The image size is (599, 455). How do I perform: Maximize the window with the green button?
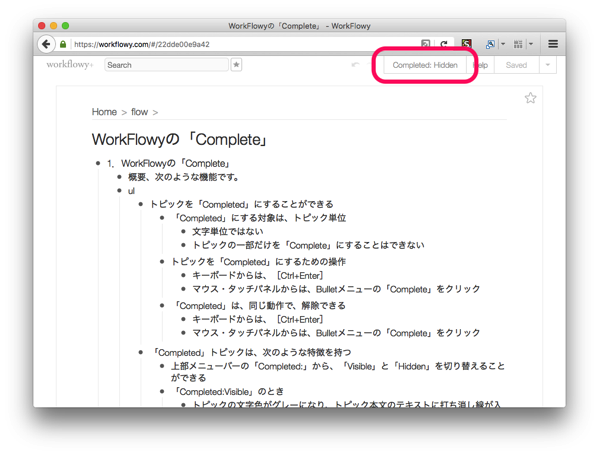point(65,26)
